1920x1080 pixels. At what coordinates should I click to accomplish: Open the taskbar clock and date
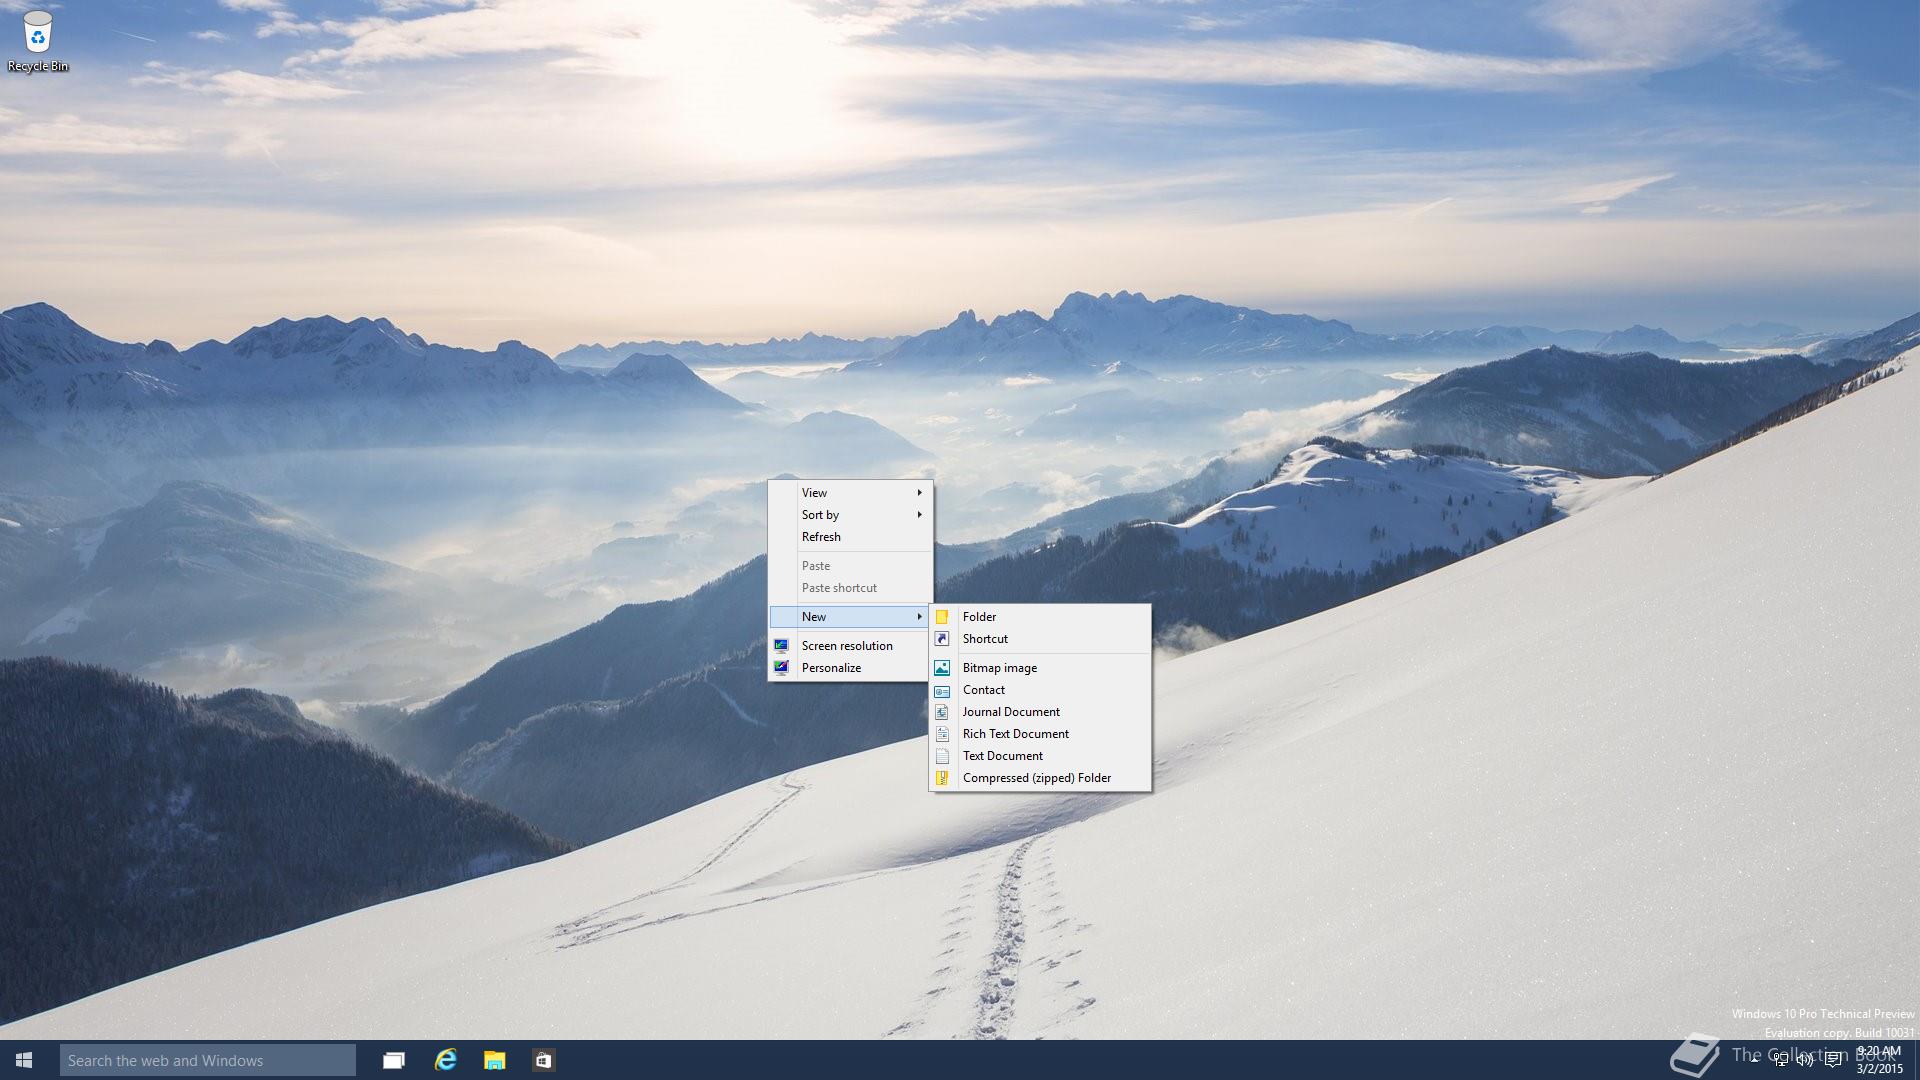point(1878,1060)
